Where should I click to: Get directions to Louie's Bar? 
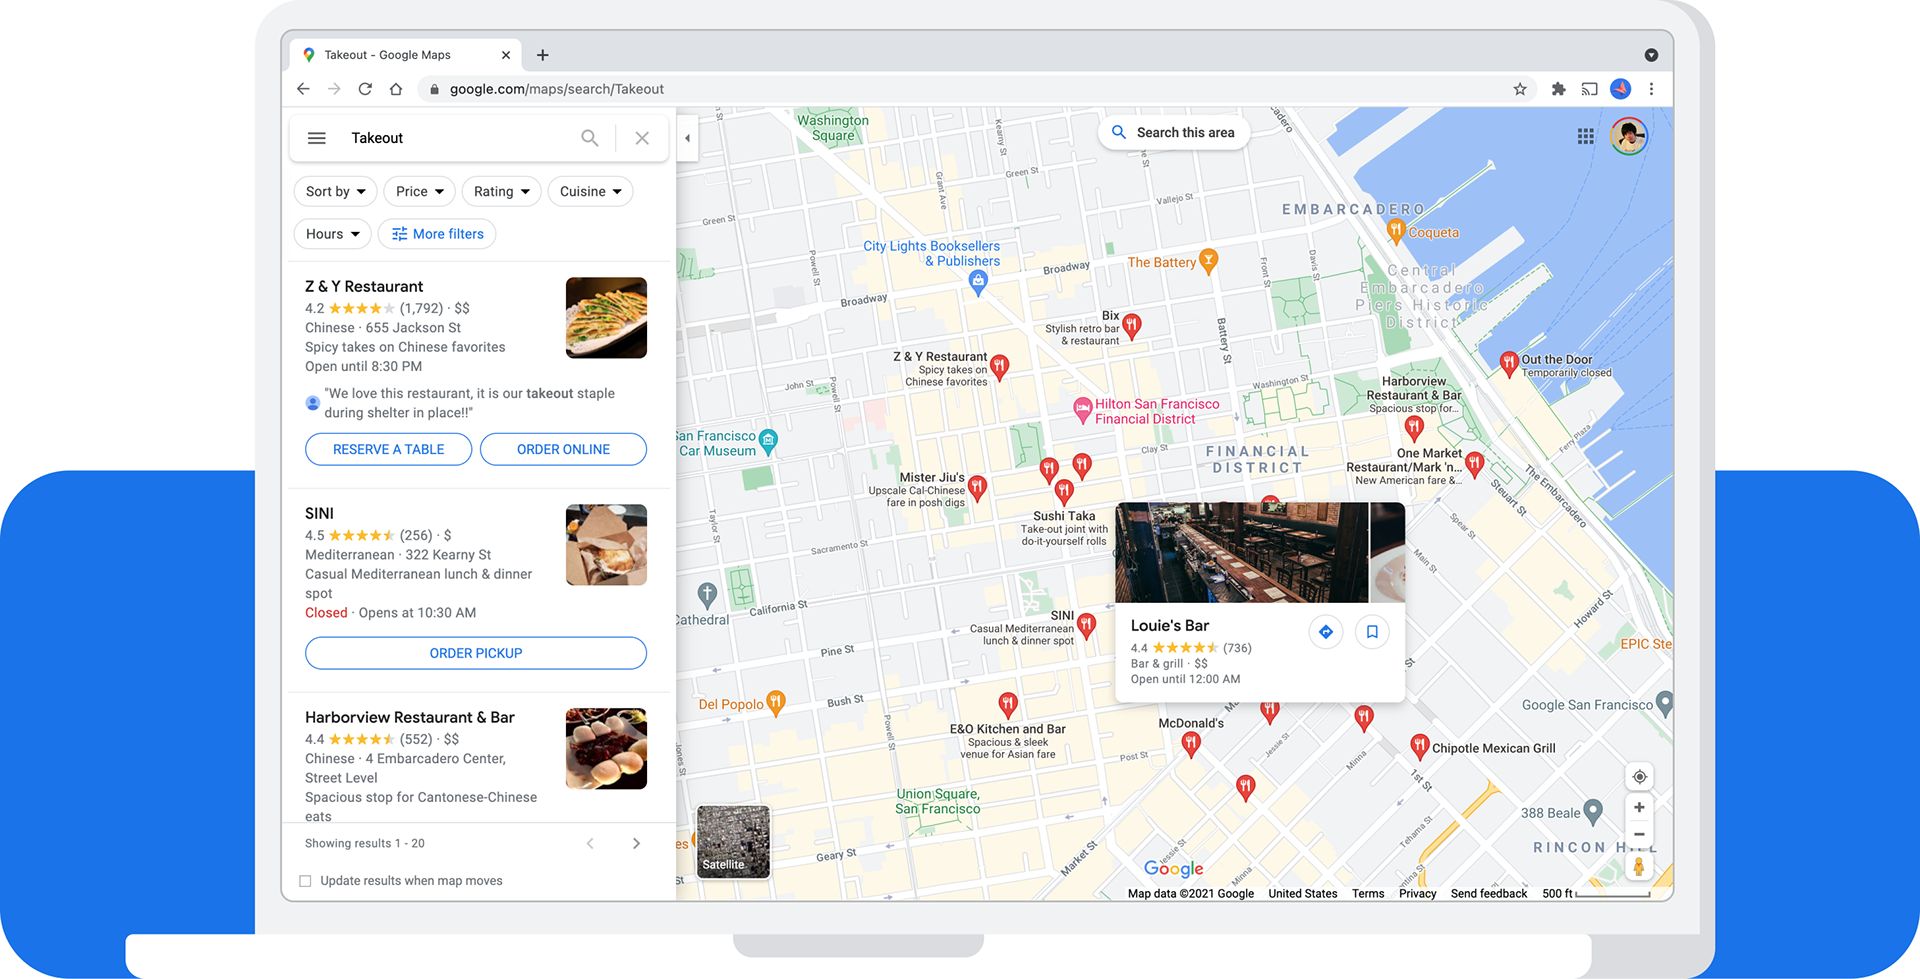tap(1325, 632)
